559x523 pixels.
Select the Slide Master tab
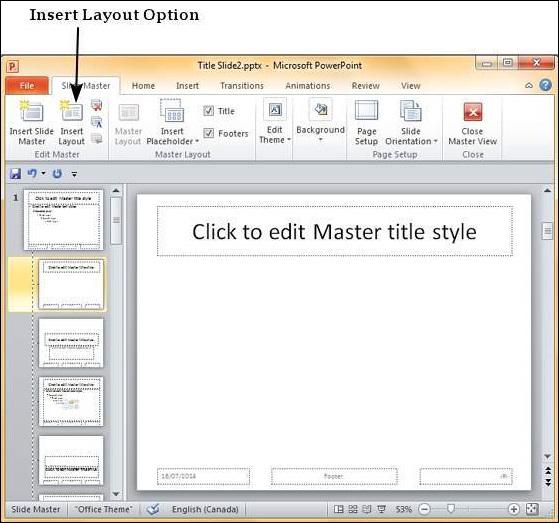pos(86,86)
